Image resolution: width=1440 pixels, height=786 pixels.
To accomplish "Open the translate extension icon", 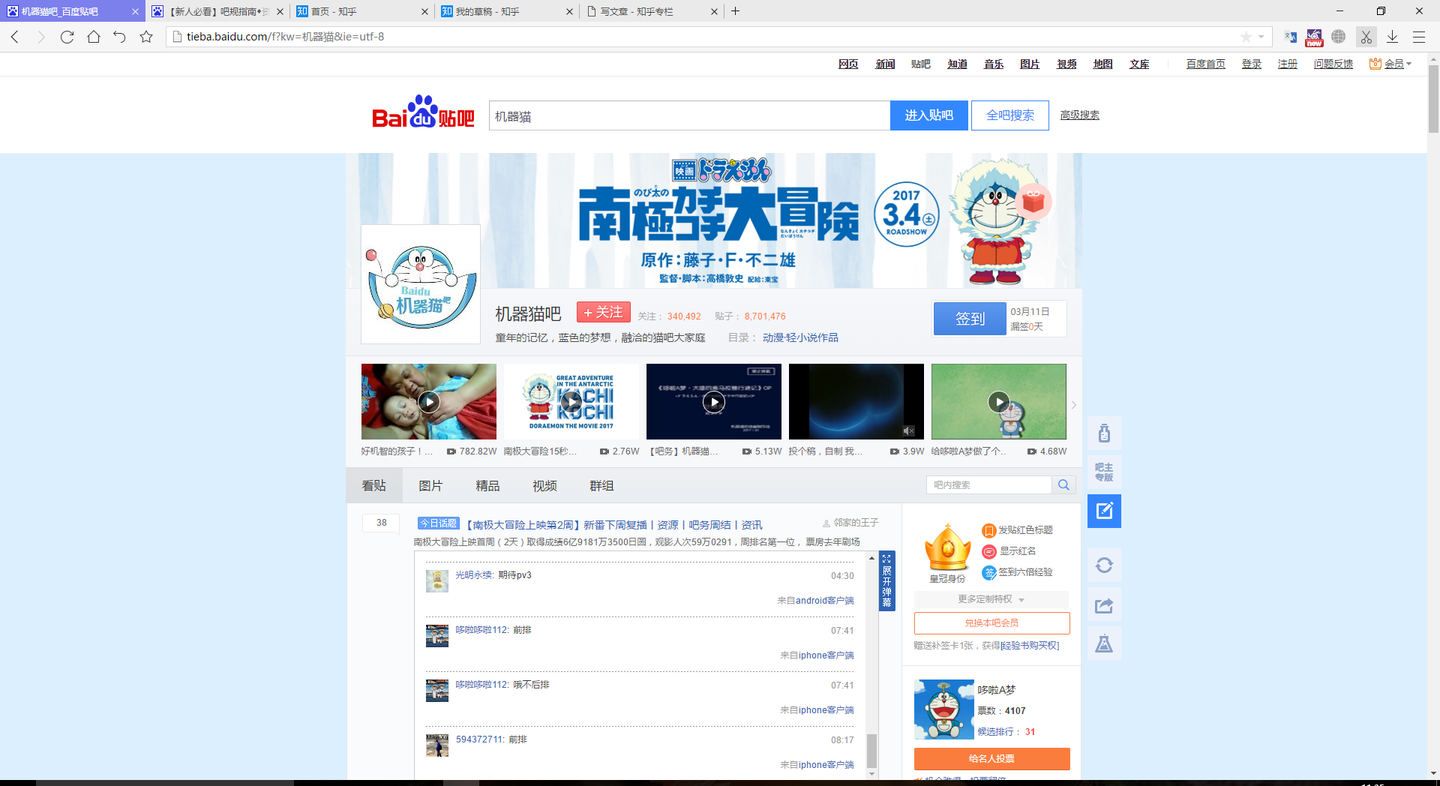I will (x=1291, y=37).
